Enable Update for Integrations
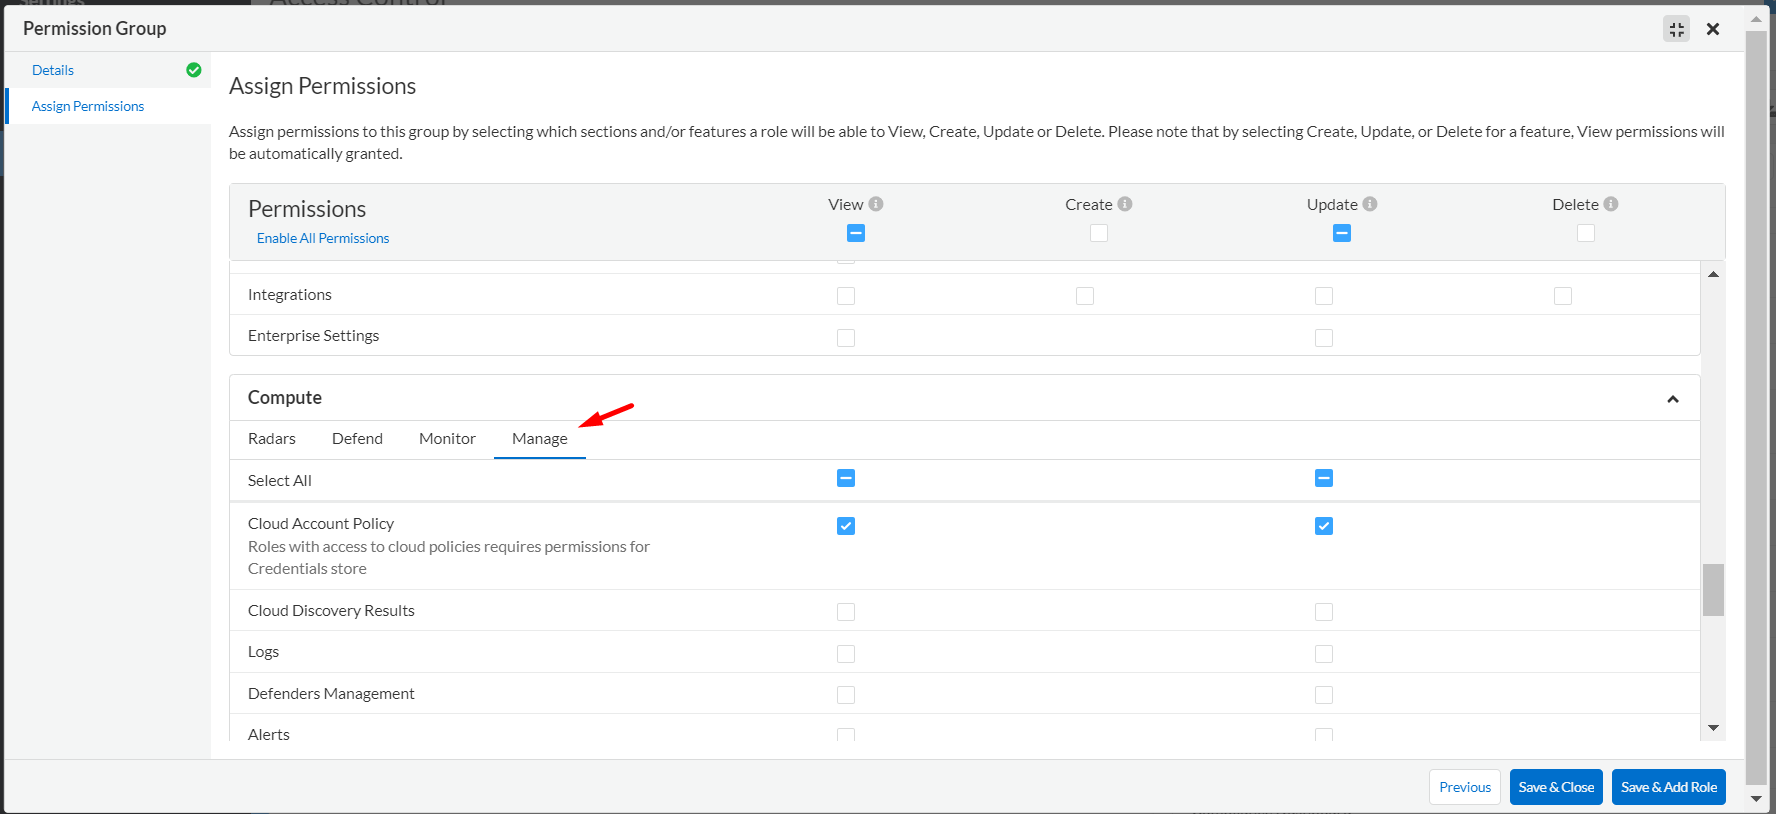1776x814 pixels. [1324, 296]
